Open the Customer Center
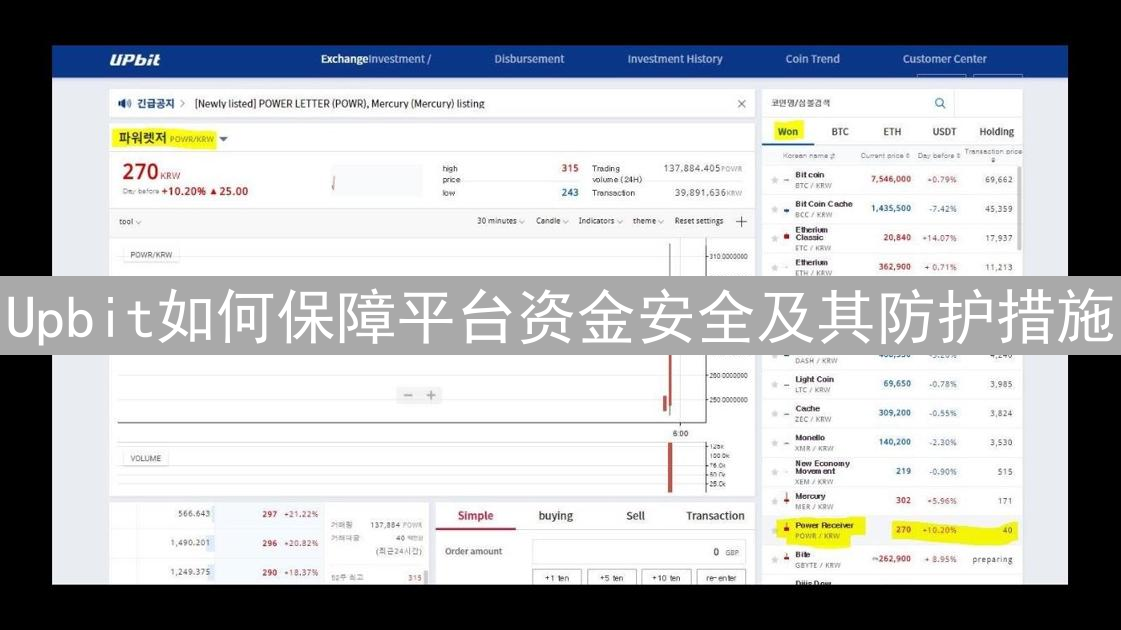This screenshot has width=1121, height=630. [x=944, y=59]
